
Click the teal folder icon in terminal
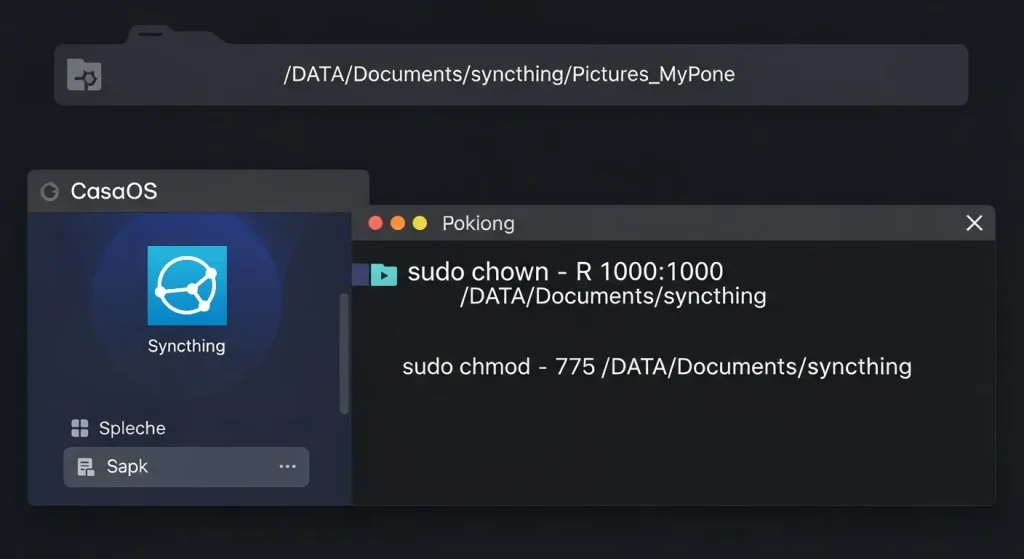pyautogui.click(x=383, y=274)
